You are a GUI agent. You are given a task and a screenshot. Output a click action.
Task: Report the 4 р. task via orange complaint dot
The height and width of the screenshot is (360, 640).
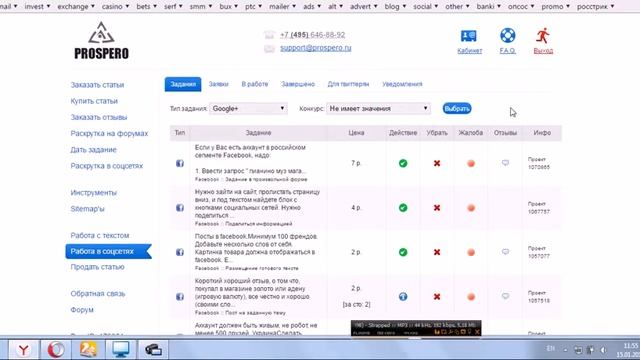click(471, 208)
